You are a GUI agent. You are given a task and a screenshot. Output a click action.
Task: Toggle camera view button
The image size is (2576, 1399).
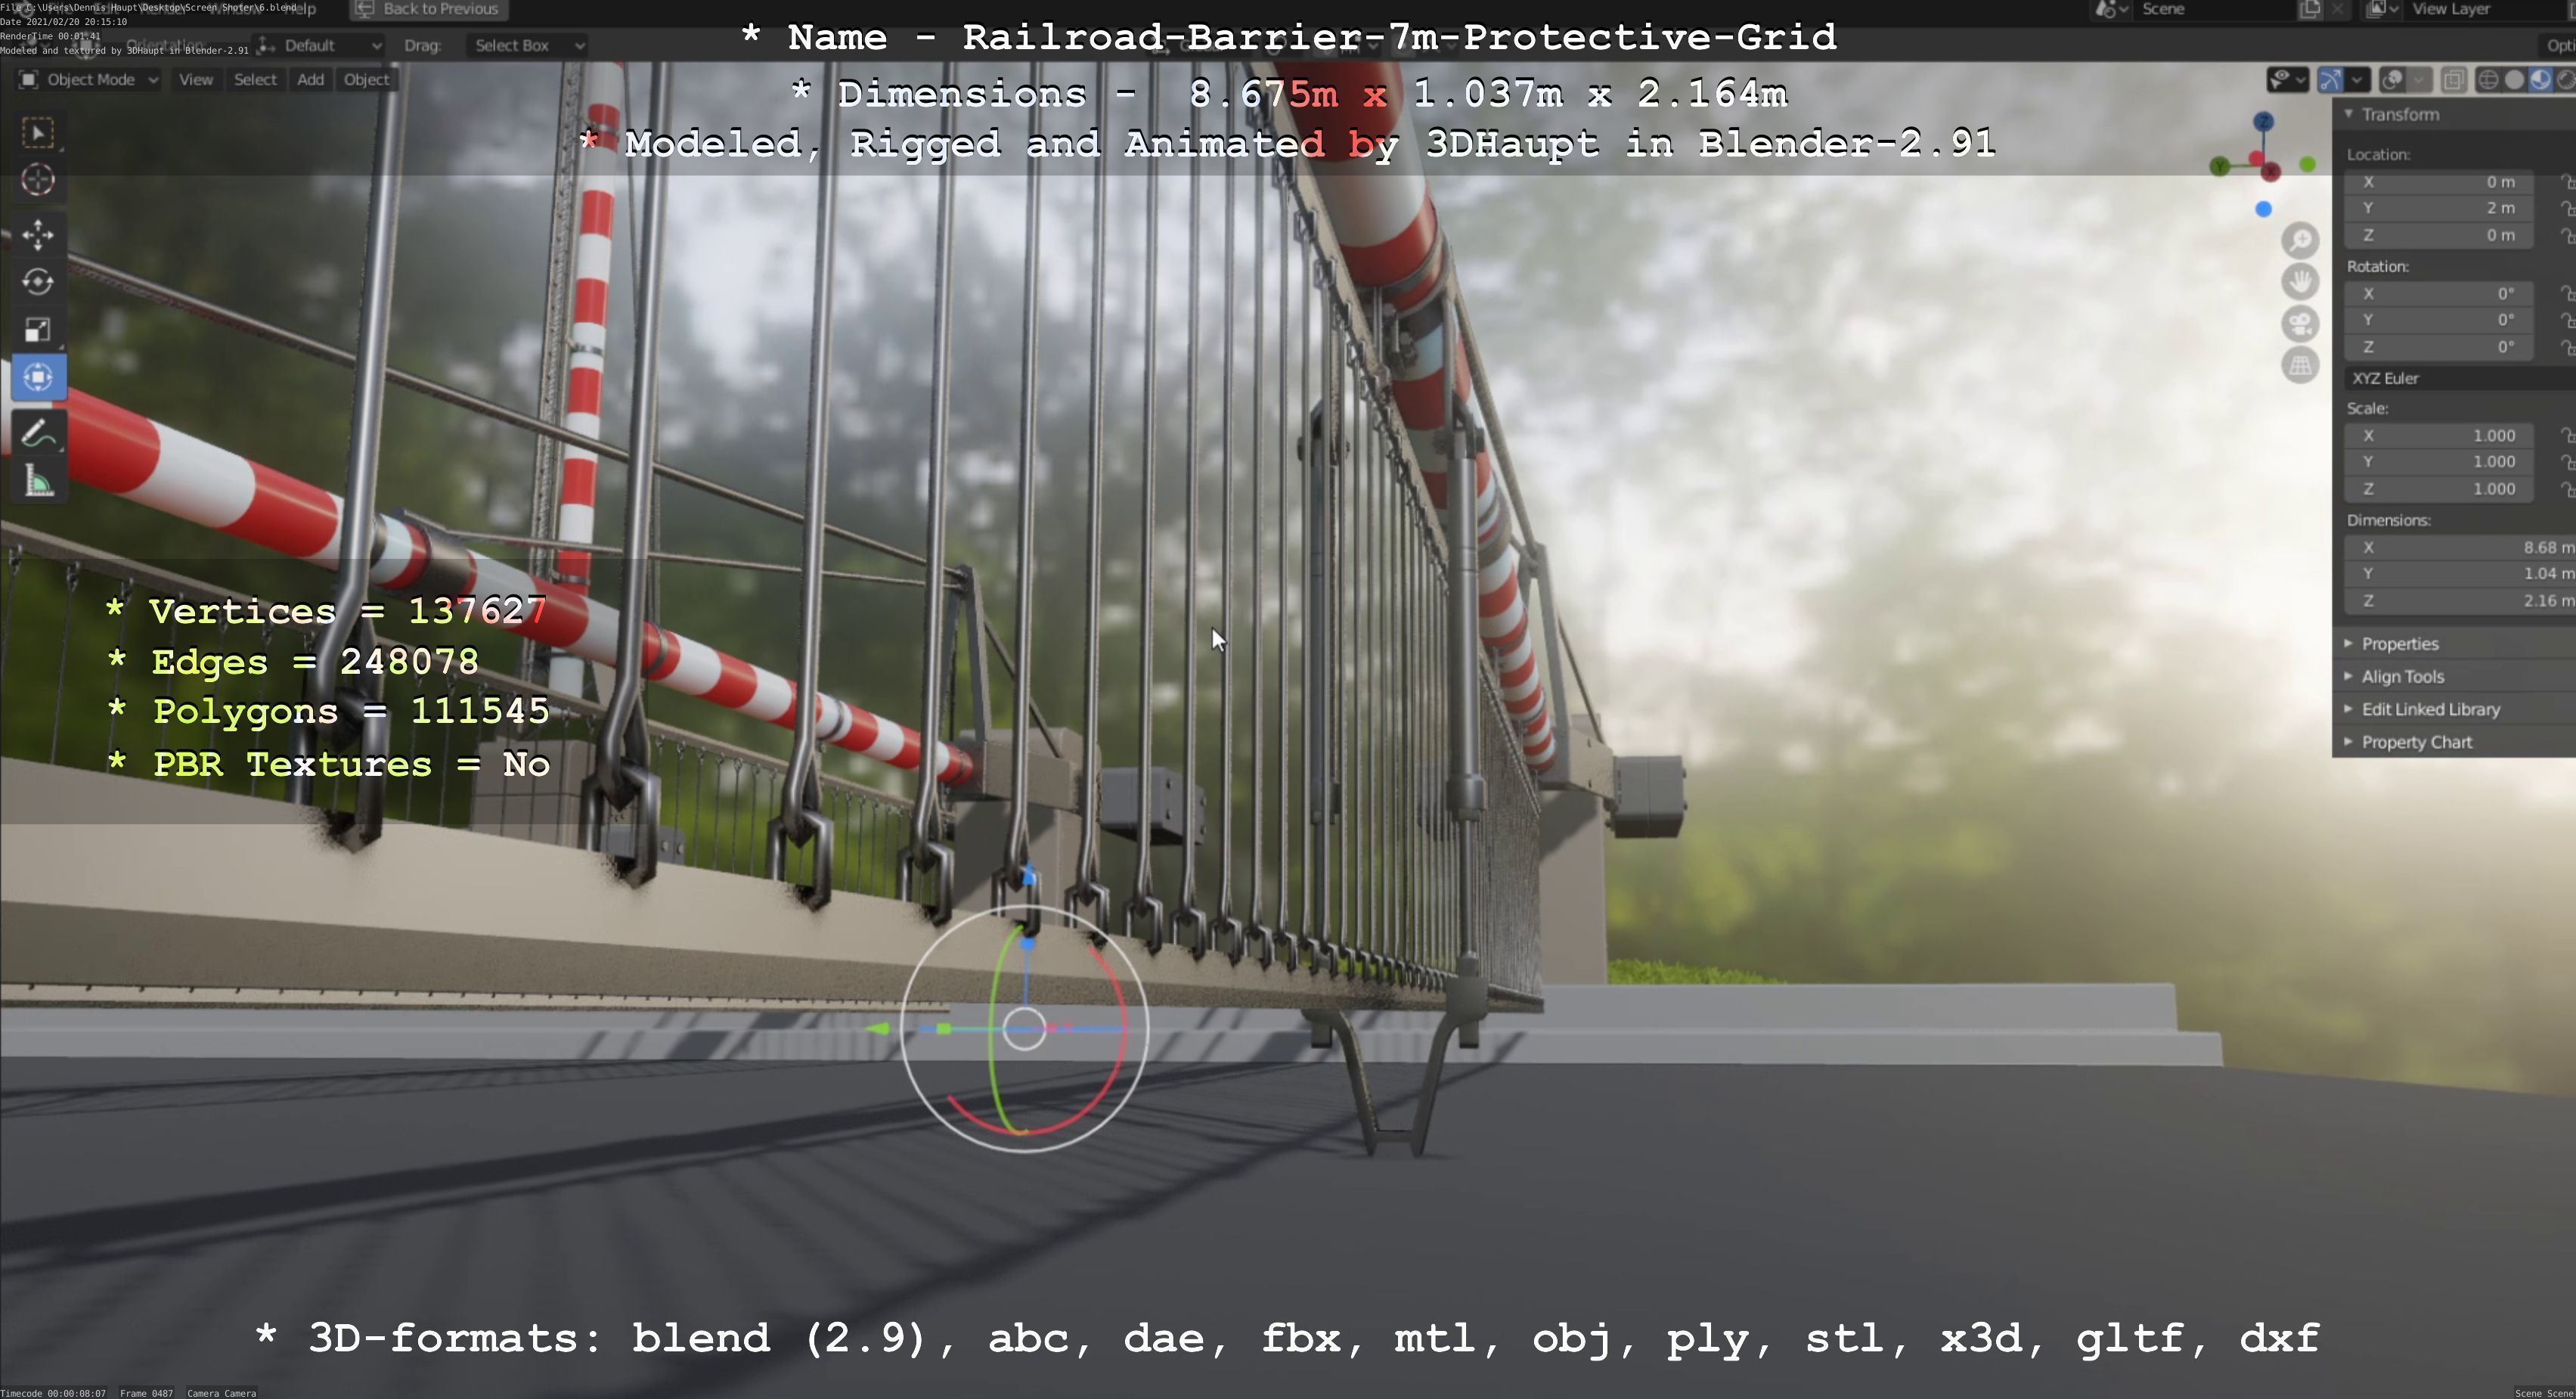[2300, 323]
